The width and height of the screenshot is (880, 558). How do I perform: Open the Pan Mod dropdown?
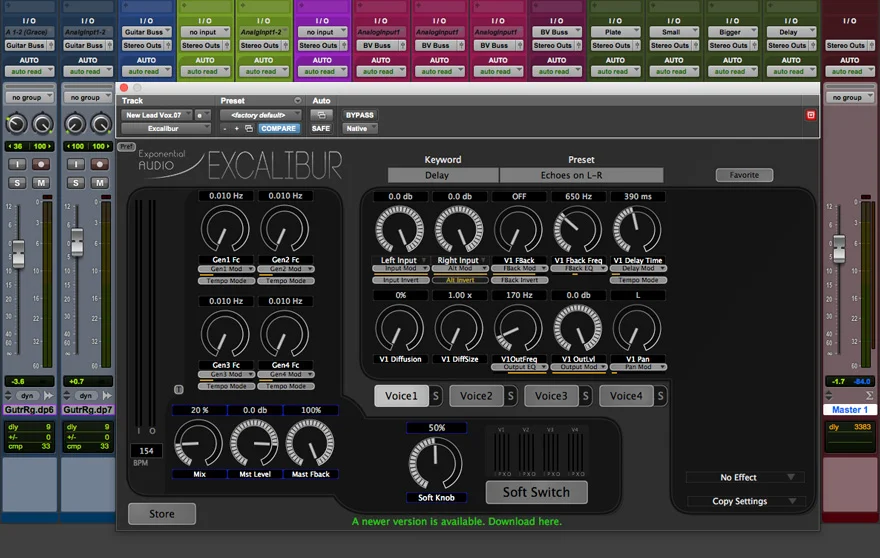pyautogui.click(x=638, y=367)
